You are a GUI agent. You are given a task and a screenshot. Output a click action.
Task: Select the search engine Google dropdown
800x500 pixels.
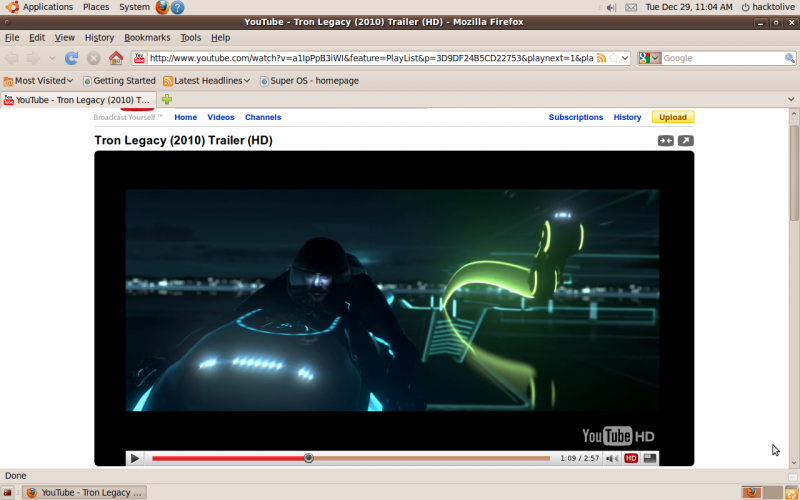[x=649, y=58]
